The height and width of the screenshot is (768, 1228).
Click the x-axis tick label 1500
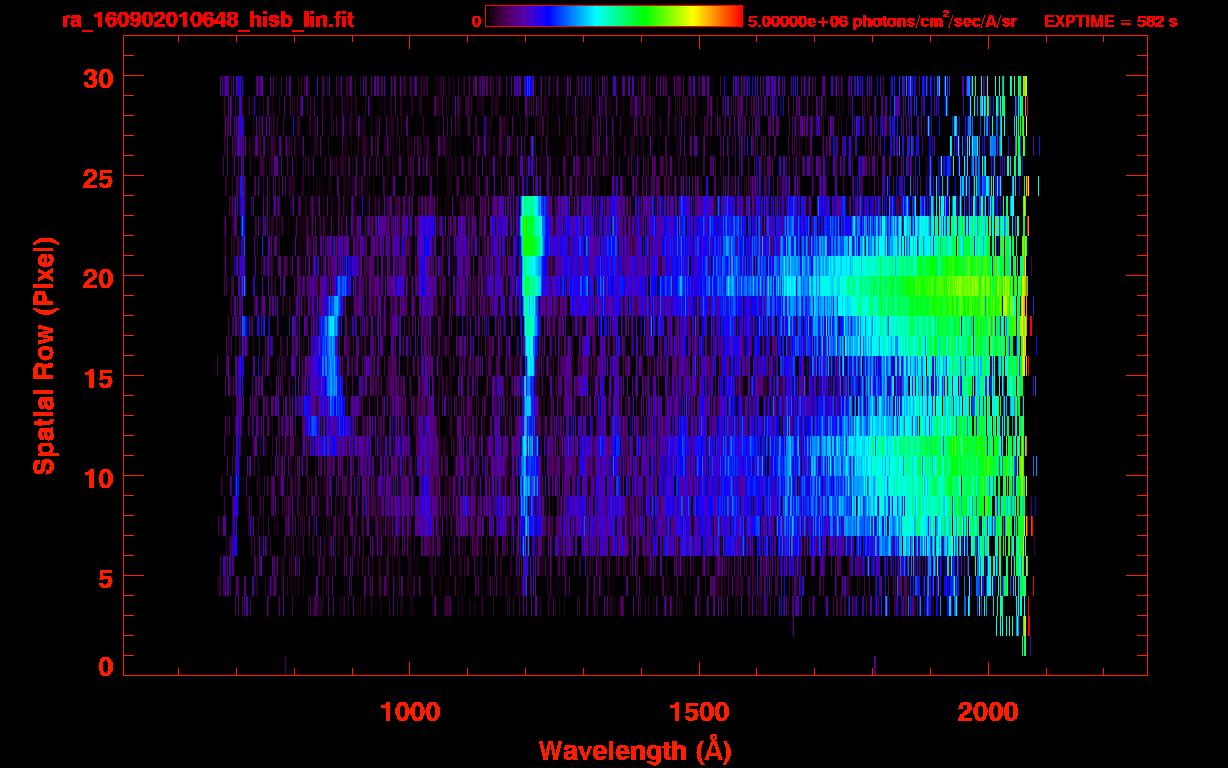click(699, 712)
